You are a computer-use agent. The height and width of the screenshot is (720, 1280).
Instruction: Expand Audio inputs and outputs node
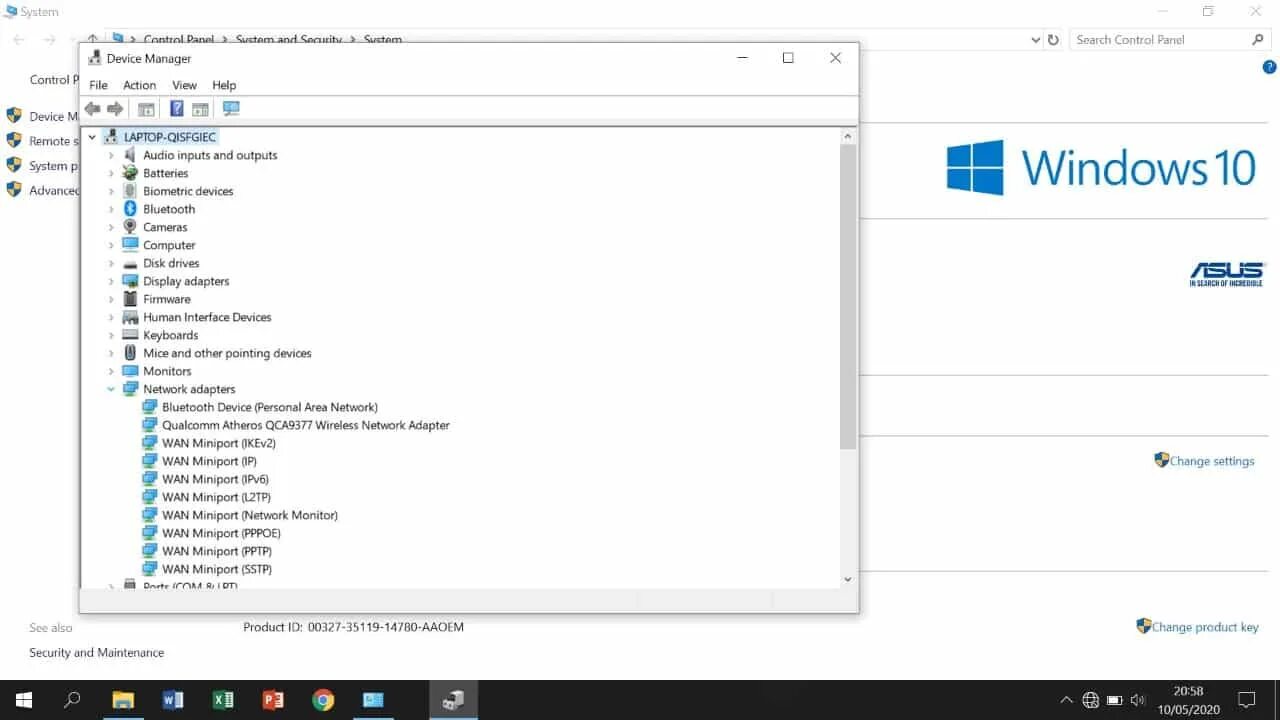(x=111, y=155)
